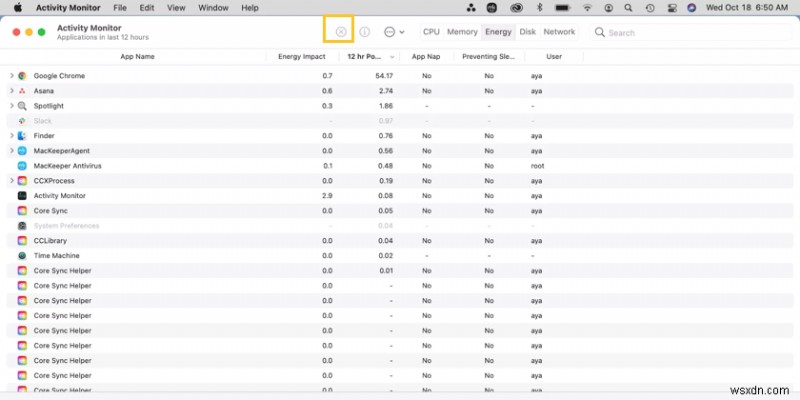Click the date and time in menu bar

click(x=746, y=8)
